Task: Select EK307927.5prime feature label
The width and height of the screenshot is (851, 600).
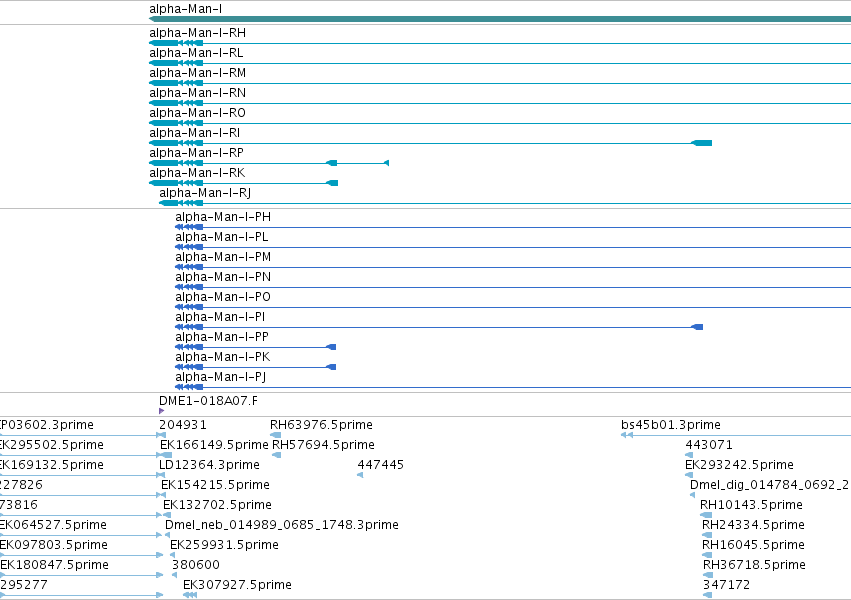Action: pos(237,585)
